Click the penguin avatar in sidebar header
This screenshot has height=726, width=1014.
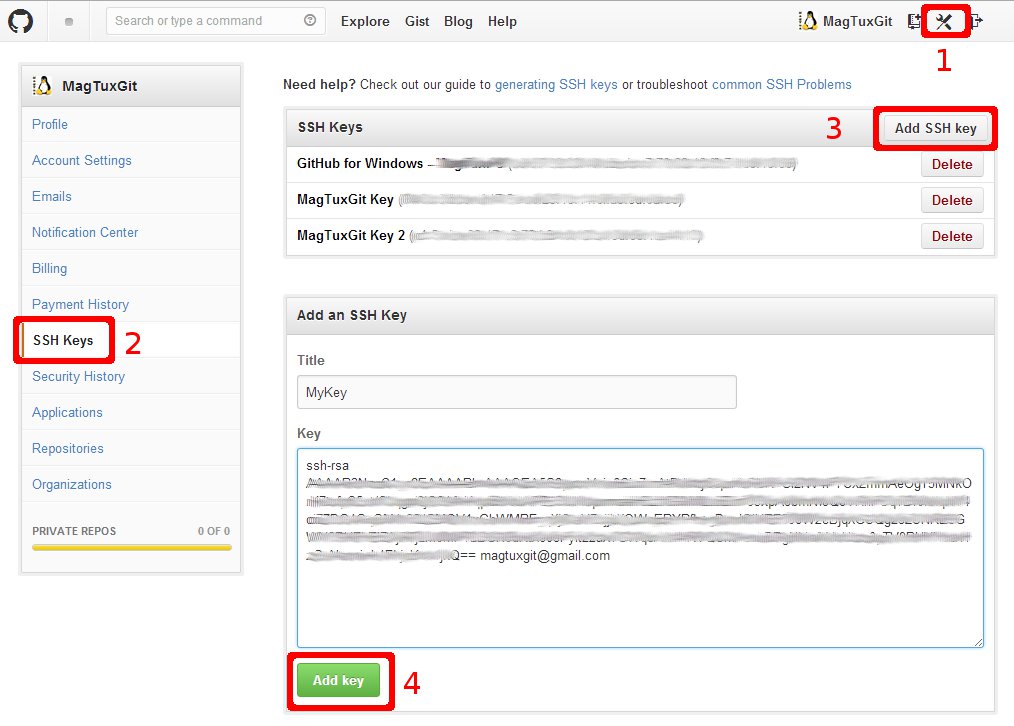pos(42,85)
